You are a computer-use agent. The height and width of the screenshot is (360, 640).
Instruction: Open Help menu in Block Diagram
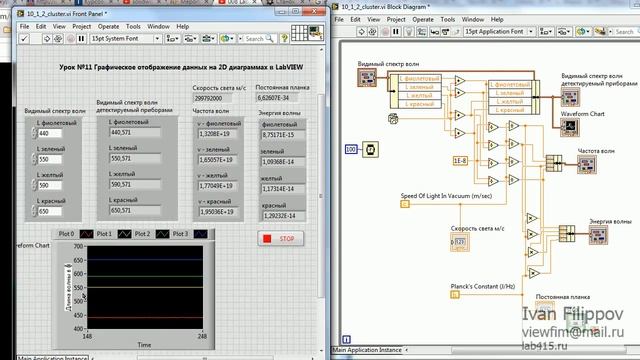497,20
